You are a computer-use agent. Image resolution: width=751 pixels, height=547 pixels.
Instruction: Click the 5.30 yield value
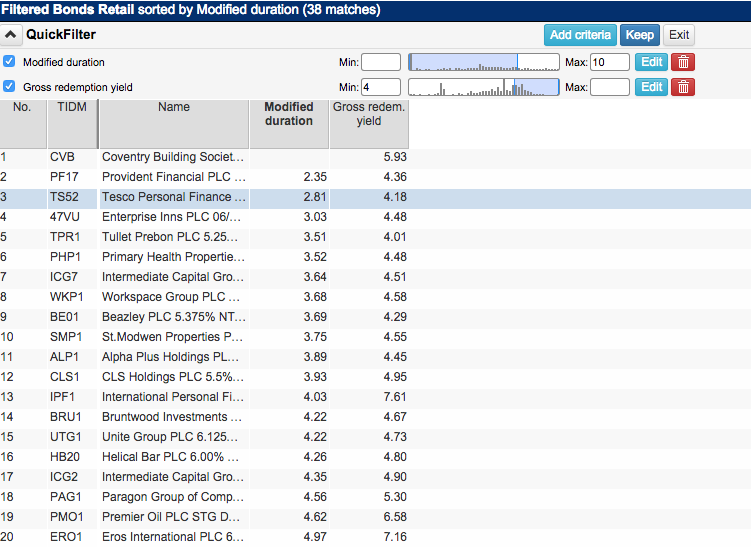click(x=395, y=497)
